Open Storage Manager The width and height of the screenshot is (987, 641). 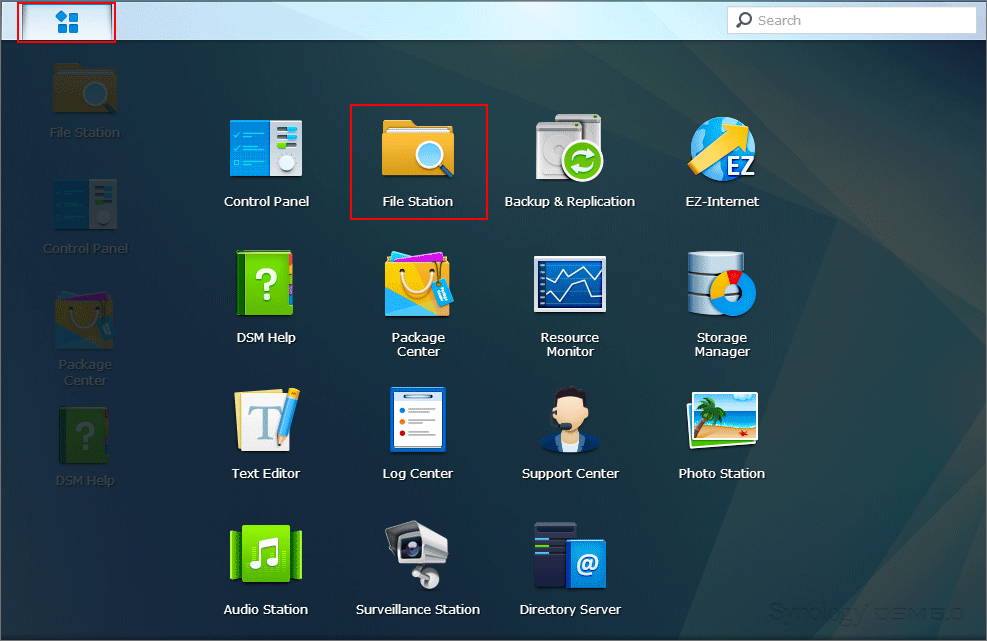tap(722, 305)
